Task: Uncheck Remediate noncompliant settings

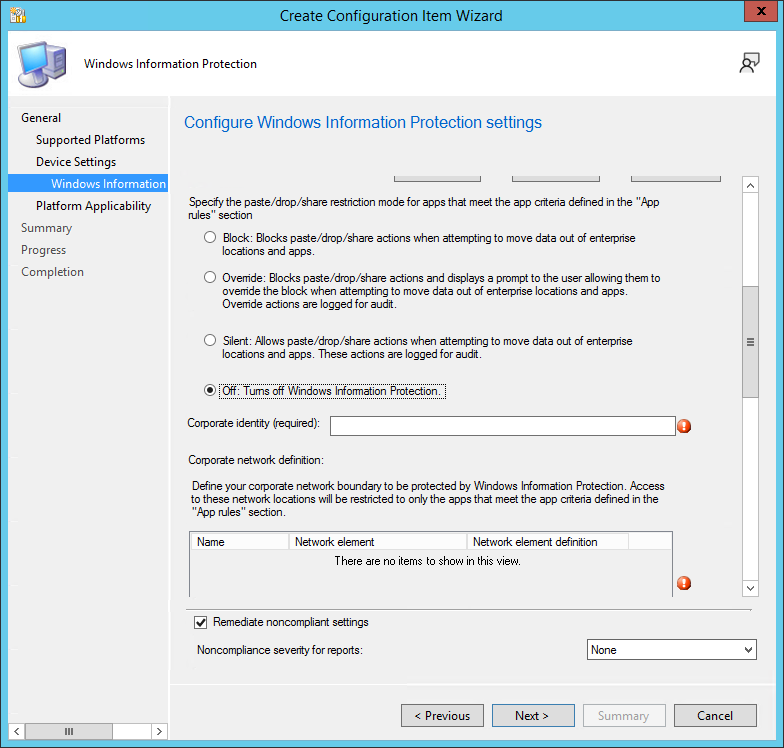Action: 200,622
